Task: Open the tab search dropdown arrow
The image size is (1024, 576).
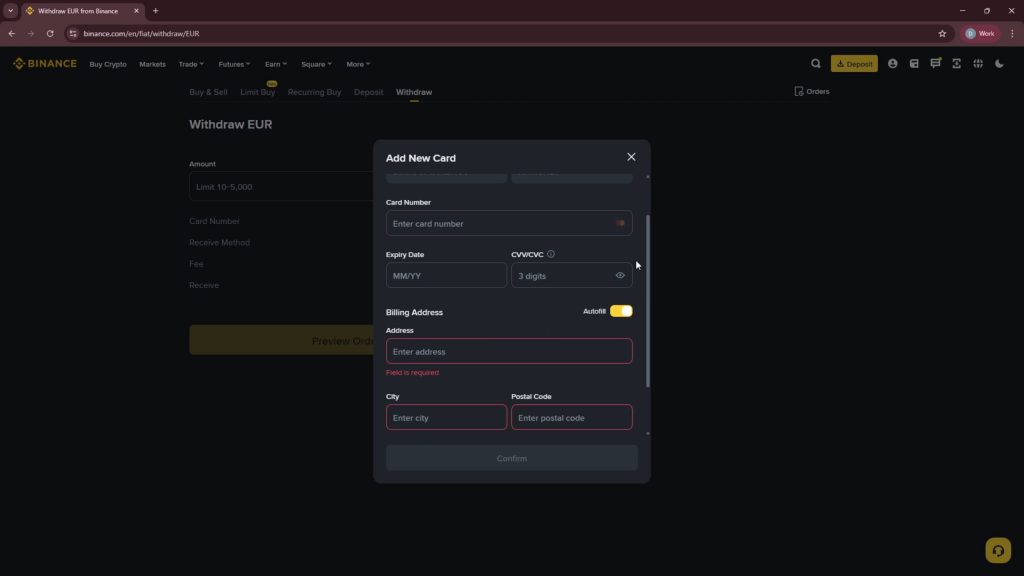Action: pyautogui.click(x=10, y=10)
